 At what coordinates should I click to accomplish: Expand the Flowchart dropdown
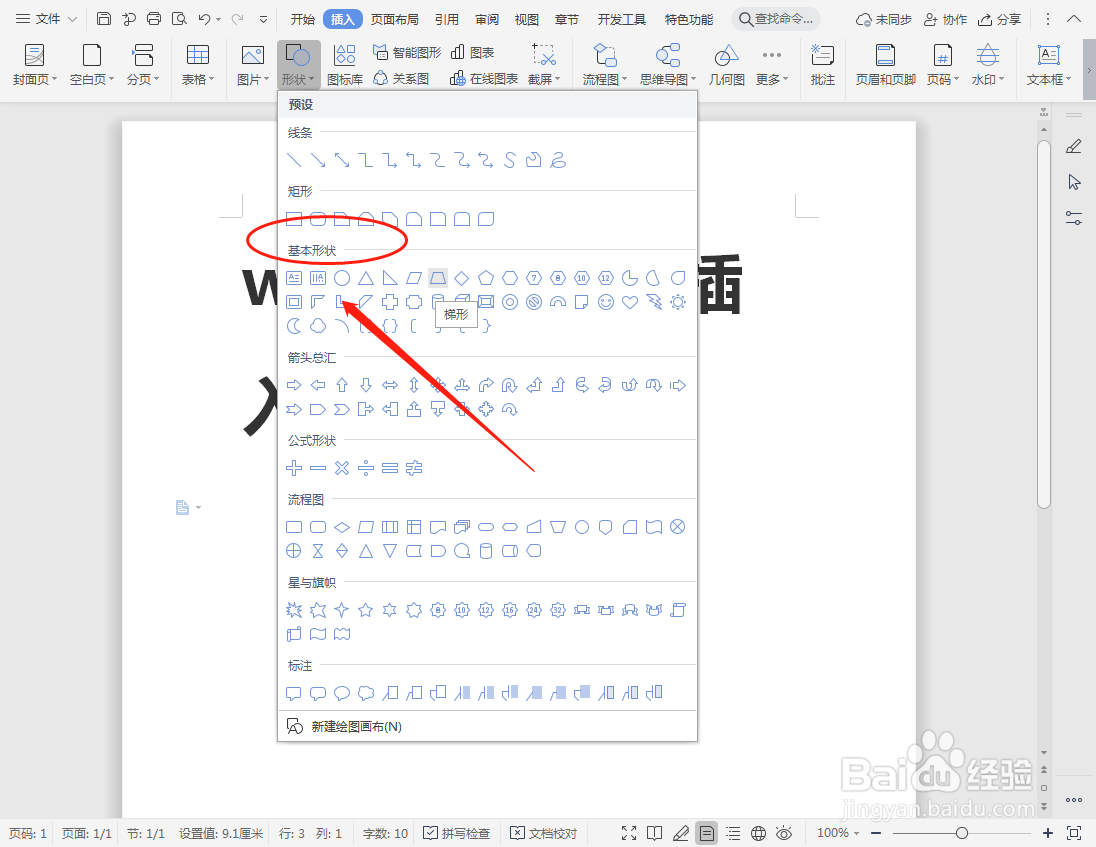pyautogui.click(x=605, y=64)
